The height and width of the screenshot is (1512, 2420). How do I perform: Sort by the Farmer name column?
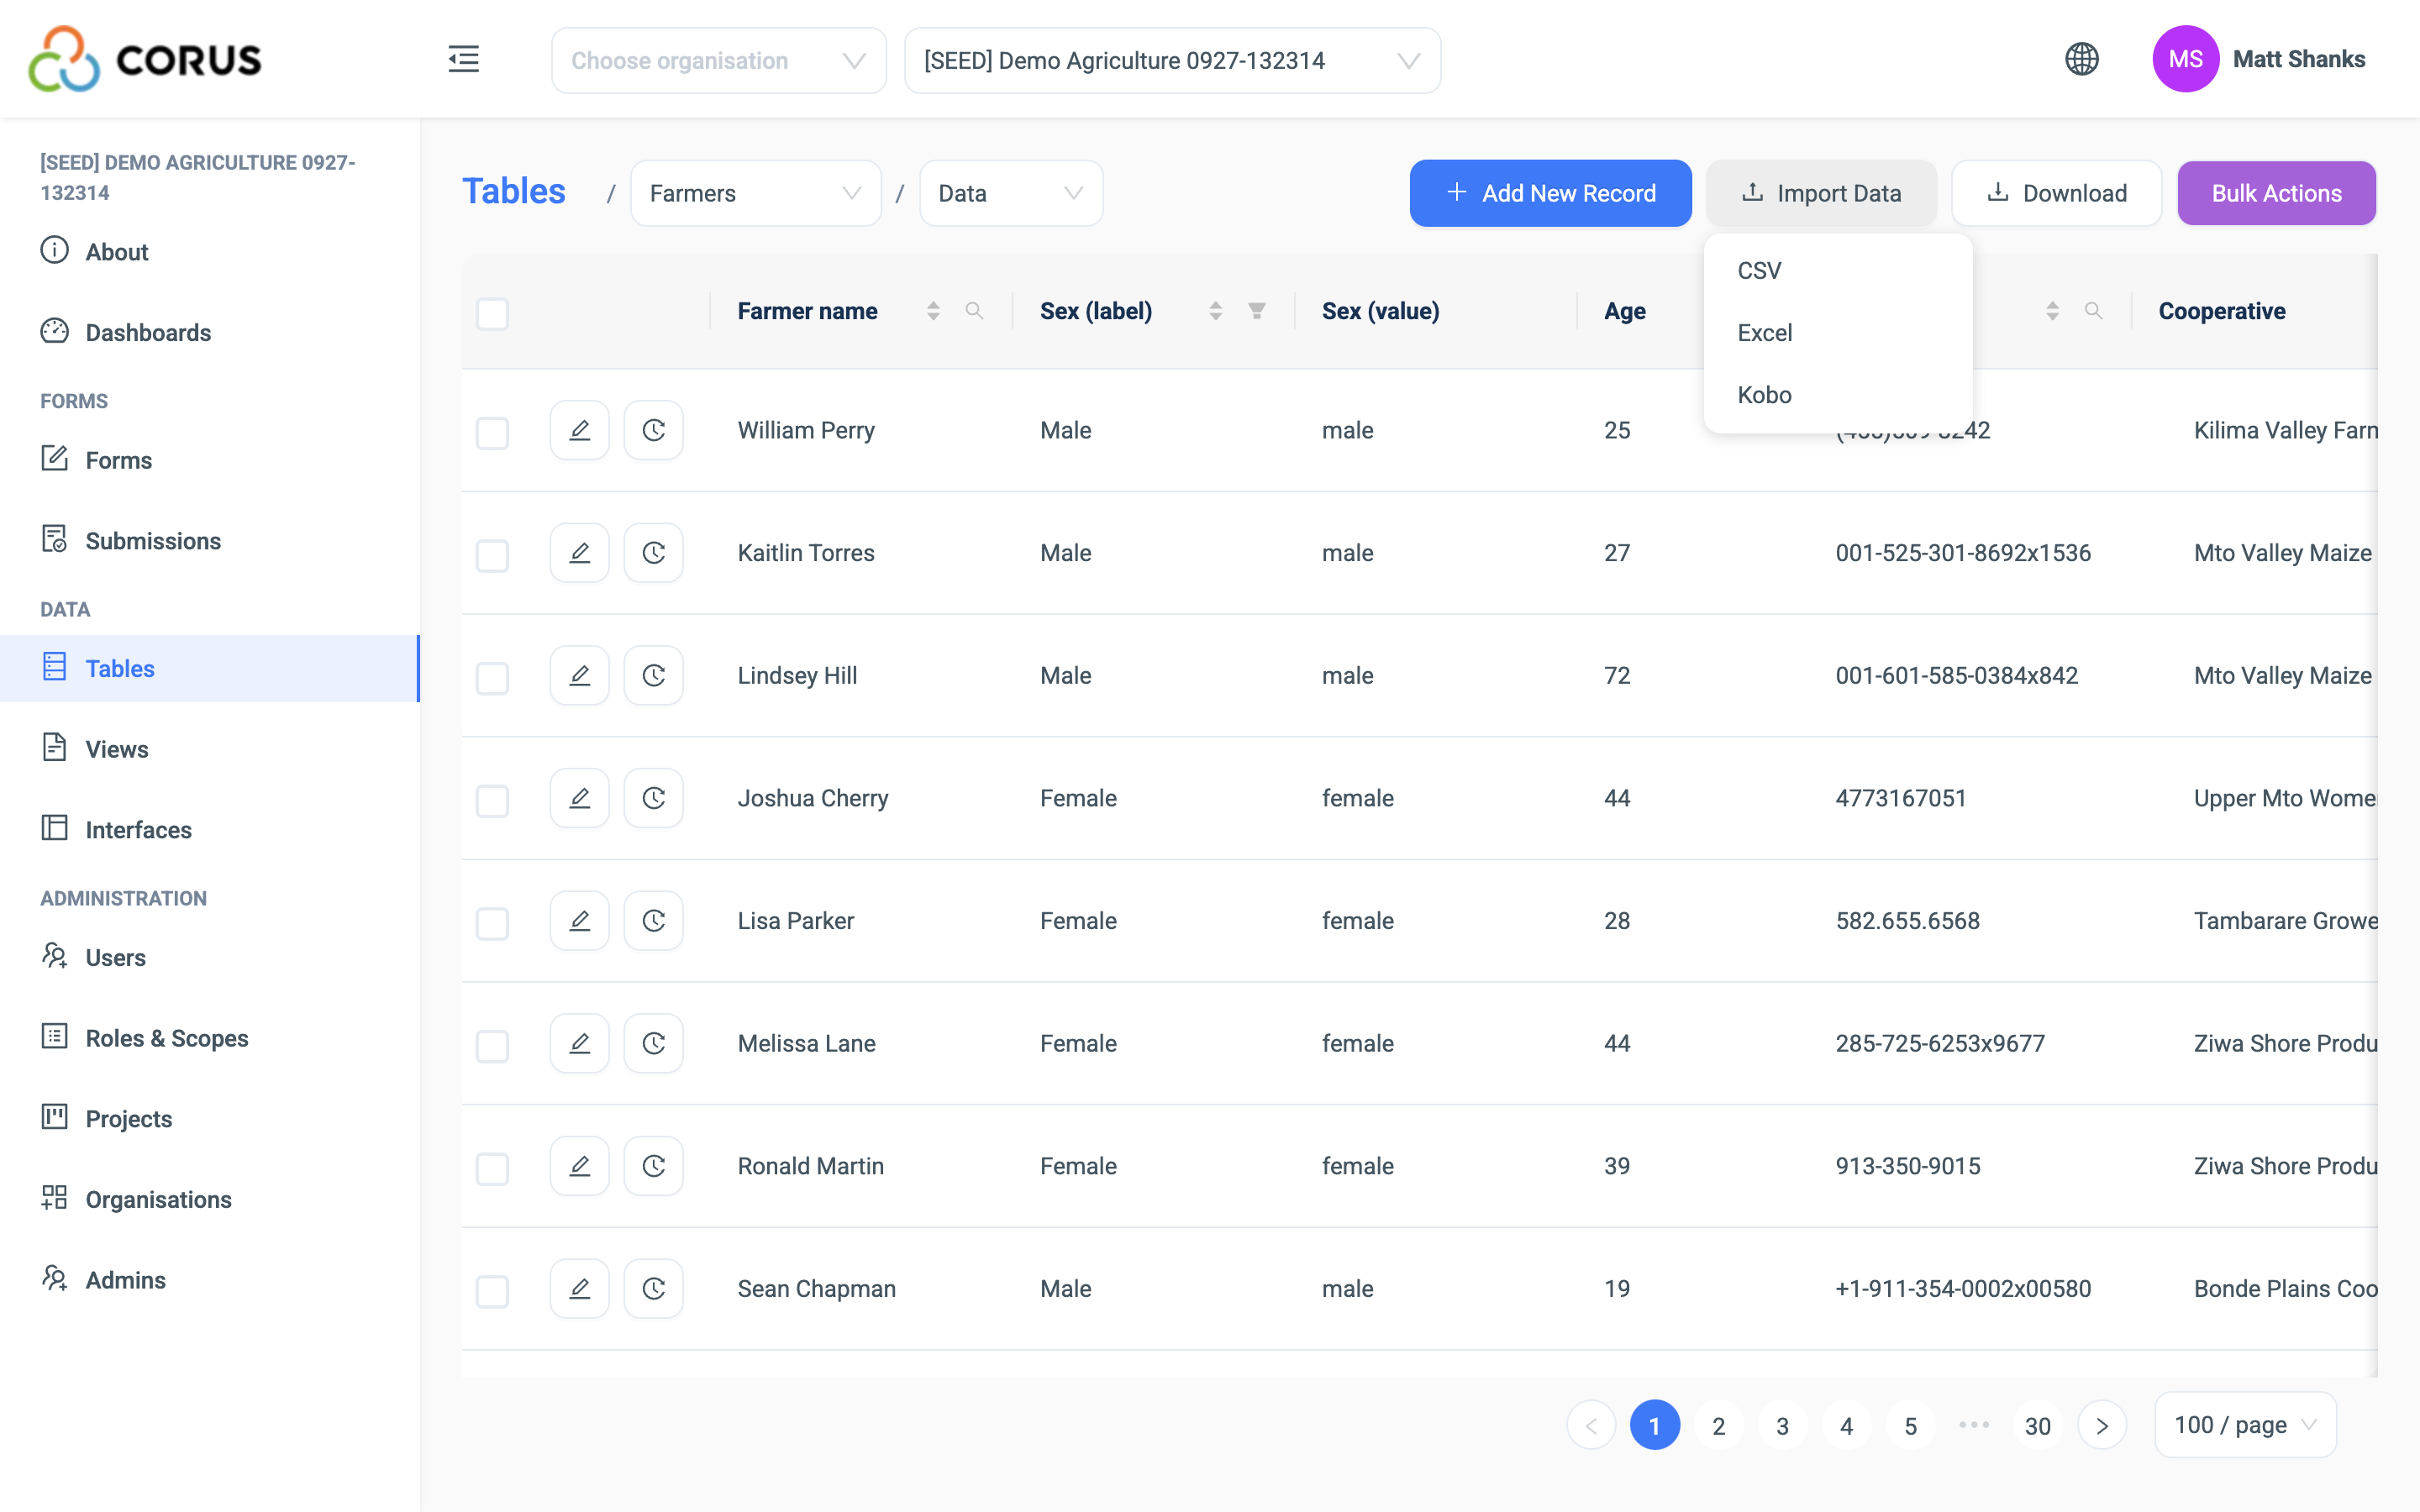coord(933,311)
